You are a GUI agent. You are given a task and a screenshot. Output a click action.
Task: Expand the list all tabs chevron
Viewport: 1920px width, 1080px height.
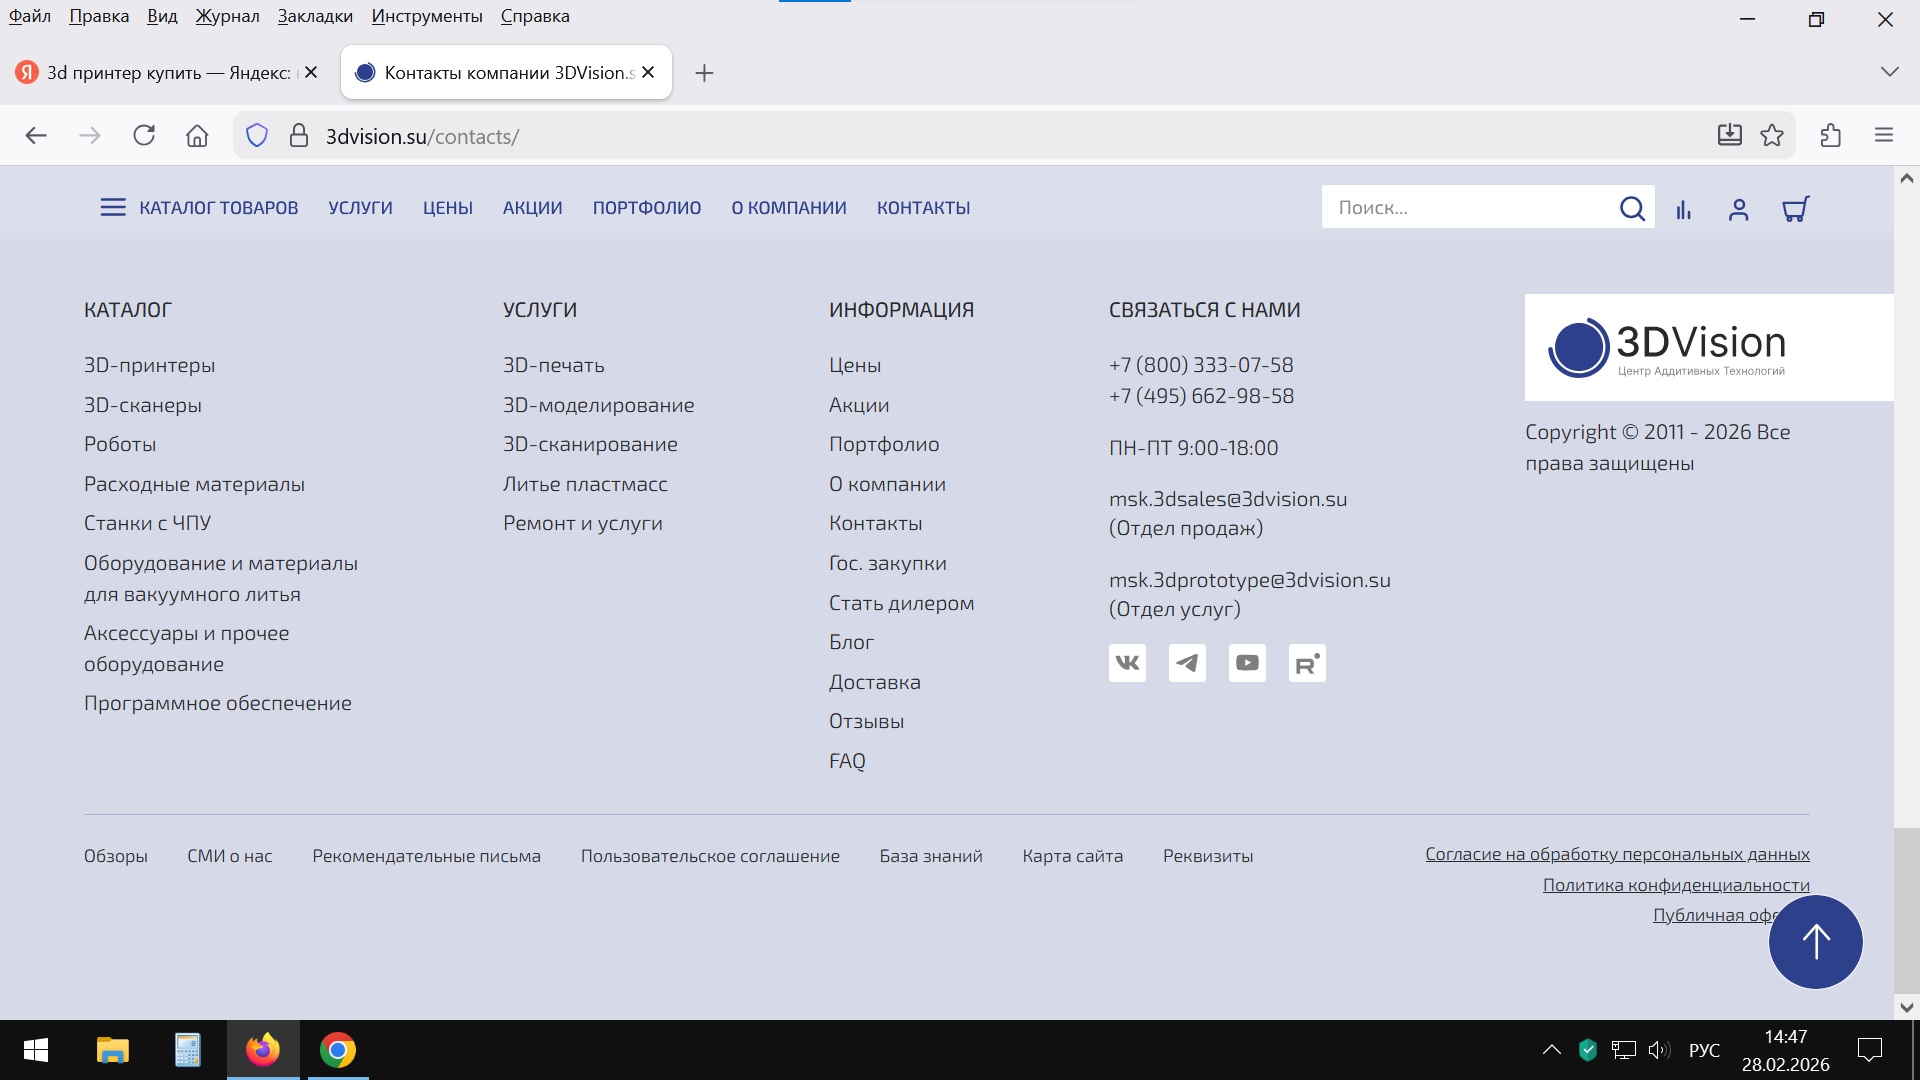coord(1889,72)
